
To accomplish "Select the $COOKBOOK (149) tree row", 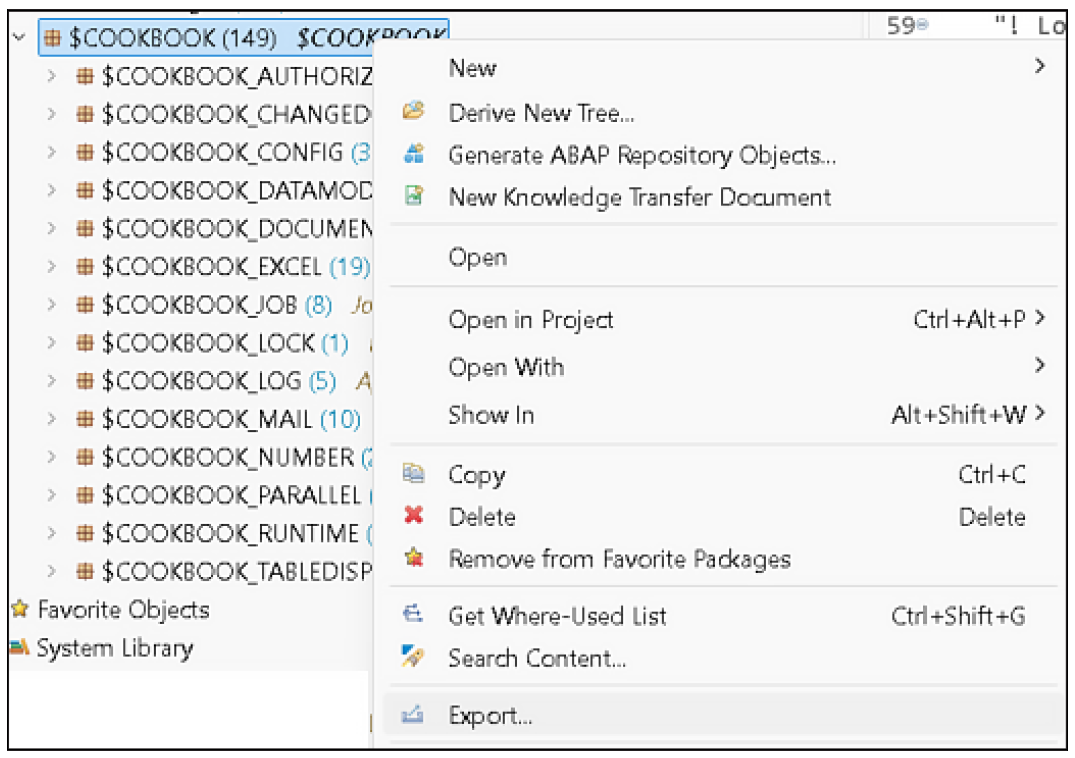I will click(243, 37).
